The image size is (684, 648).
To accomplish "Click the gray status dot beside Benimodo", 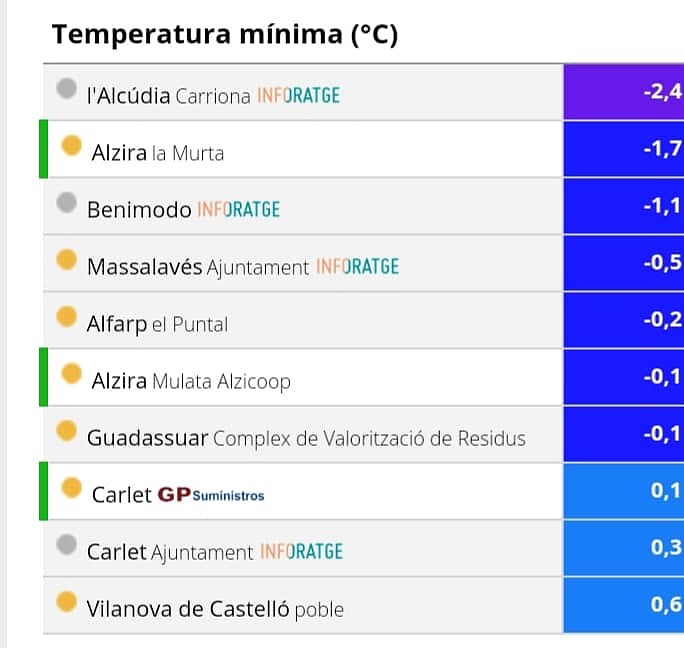I will tap(67, 203).
